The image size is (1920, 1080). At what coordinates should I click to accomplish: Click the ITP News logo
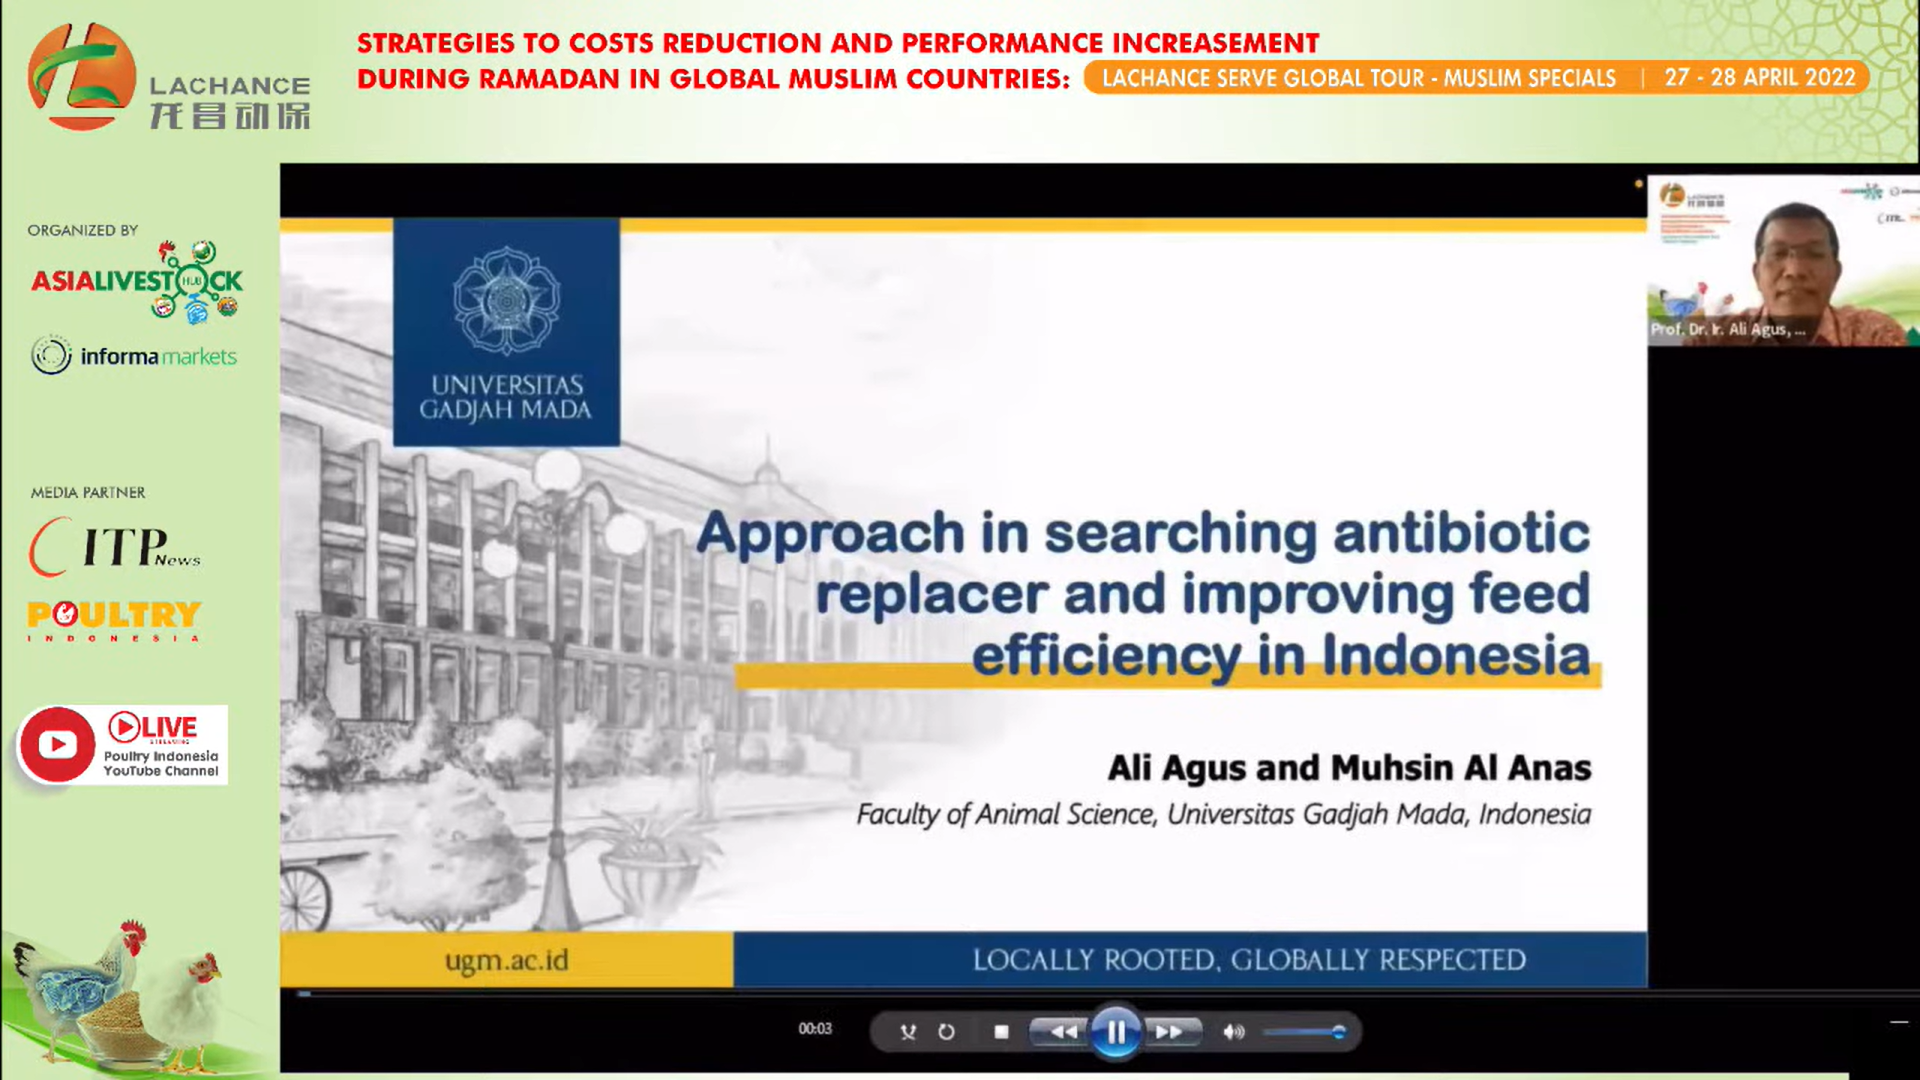click(114, 547)
